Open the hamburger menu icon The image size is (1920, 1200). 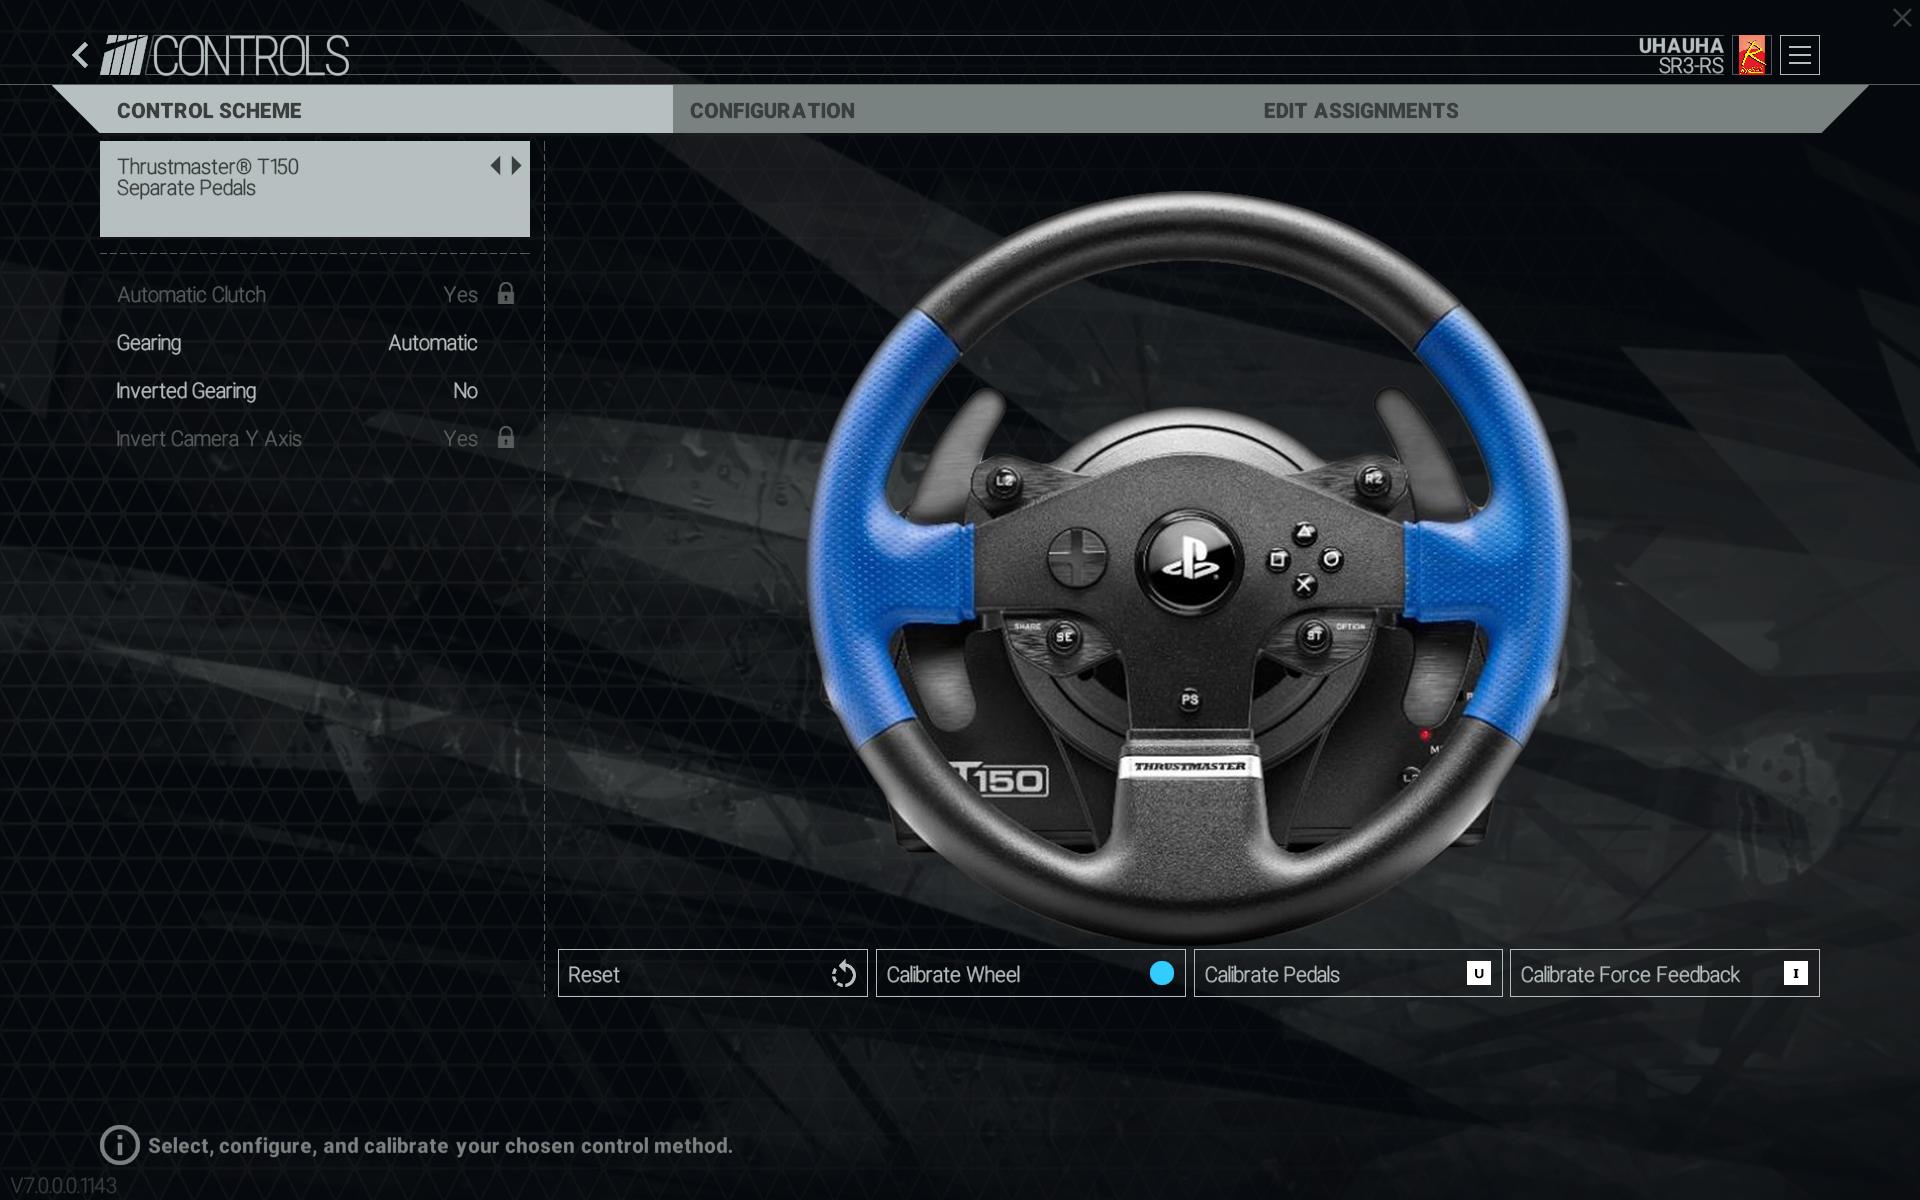coord(1799,56)
